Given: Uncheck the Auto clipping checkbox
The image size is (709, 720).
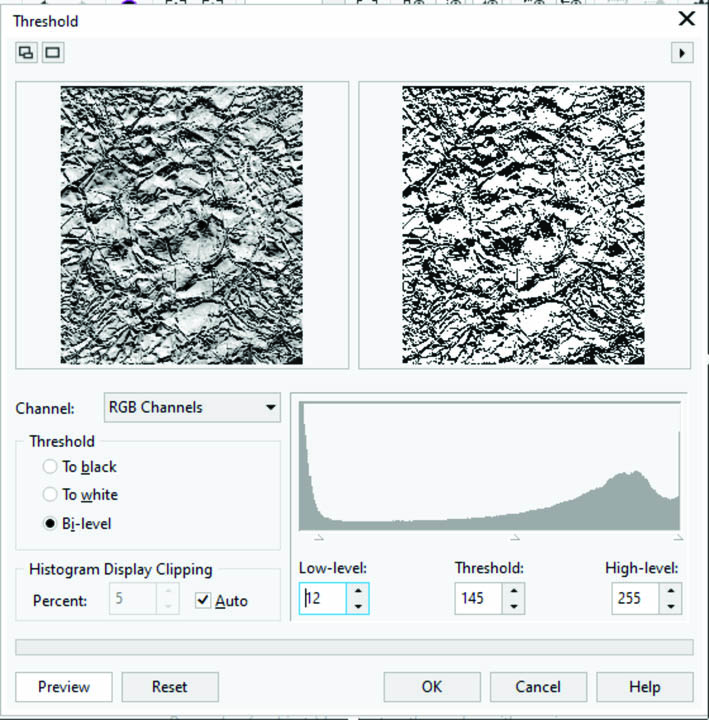Looking at the screenshot, I should [x=203, y=600].
